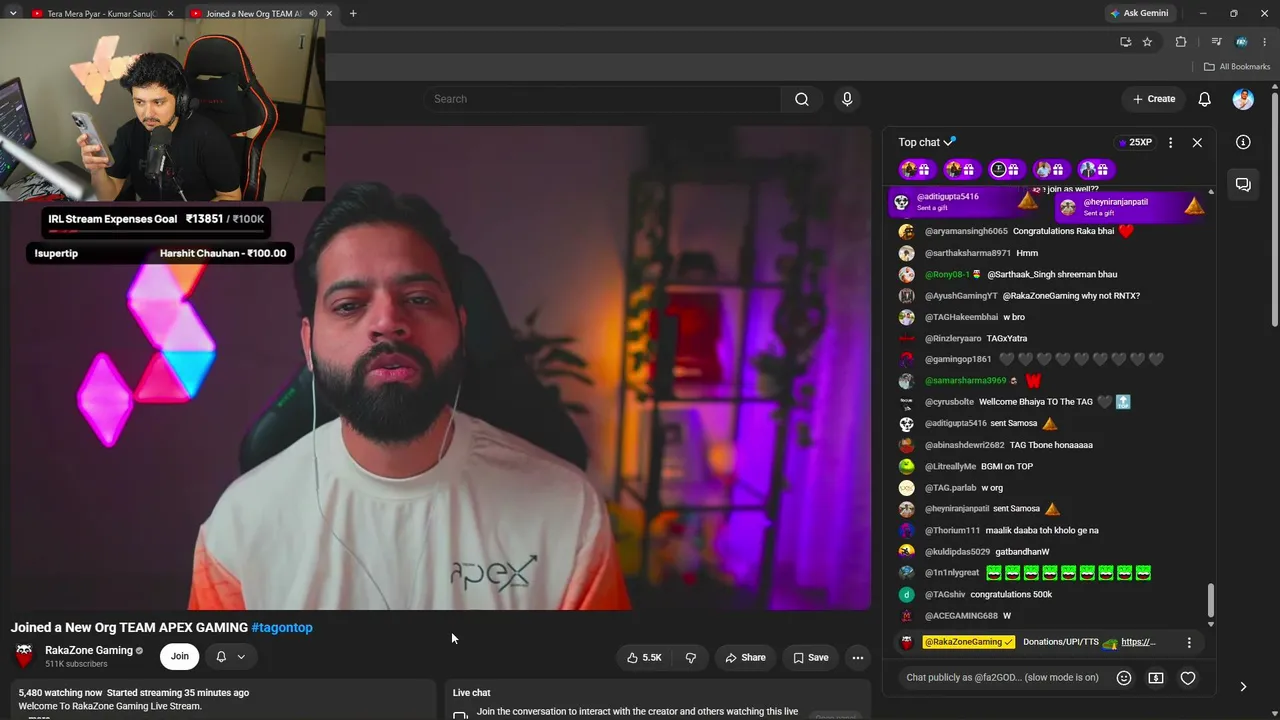
Task: Start voice search with the microphone icon
Action: pyautogui.click(x=847, y=99)
